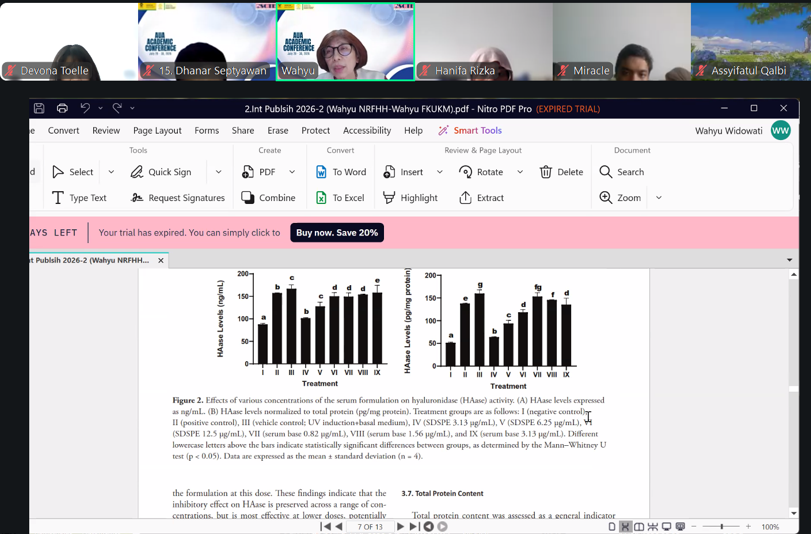Expand the Rotate dropdown arrow
811x534 pixels.
[520, 172]
